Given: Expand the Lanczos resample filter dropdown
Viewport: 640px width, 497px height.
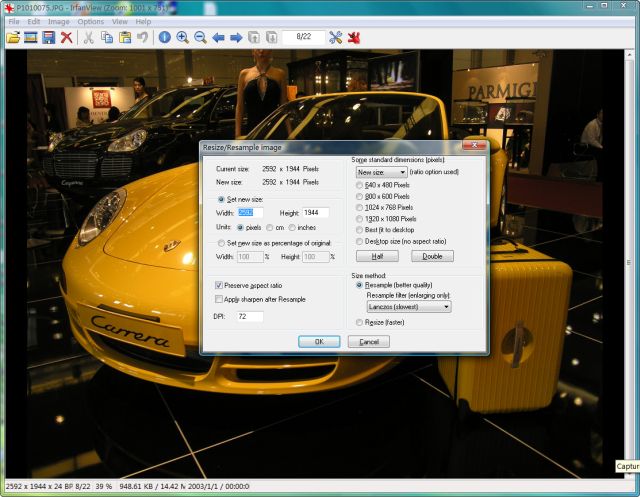Looking at the screenshot, I should tap(408, 307).
